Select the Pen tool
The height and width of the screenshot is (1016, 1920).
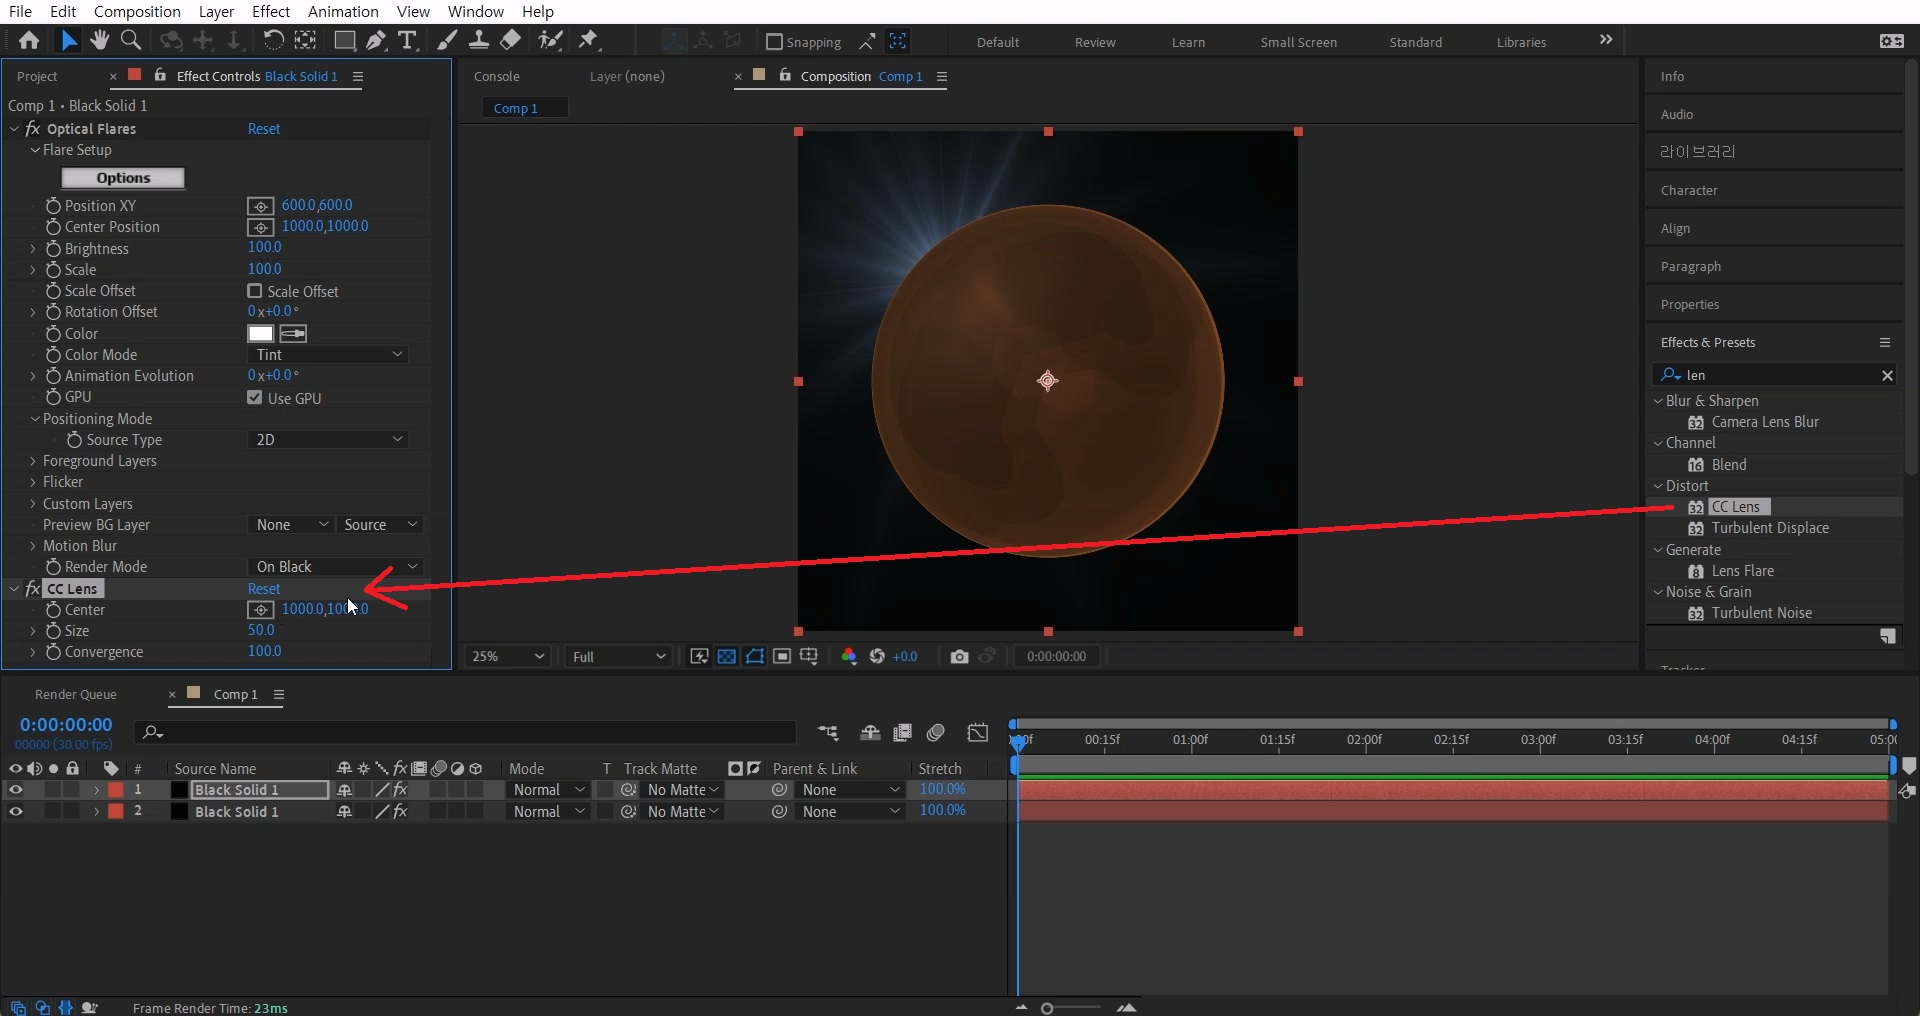point(375,40)
